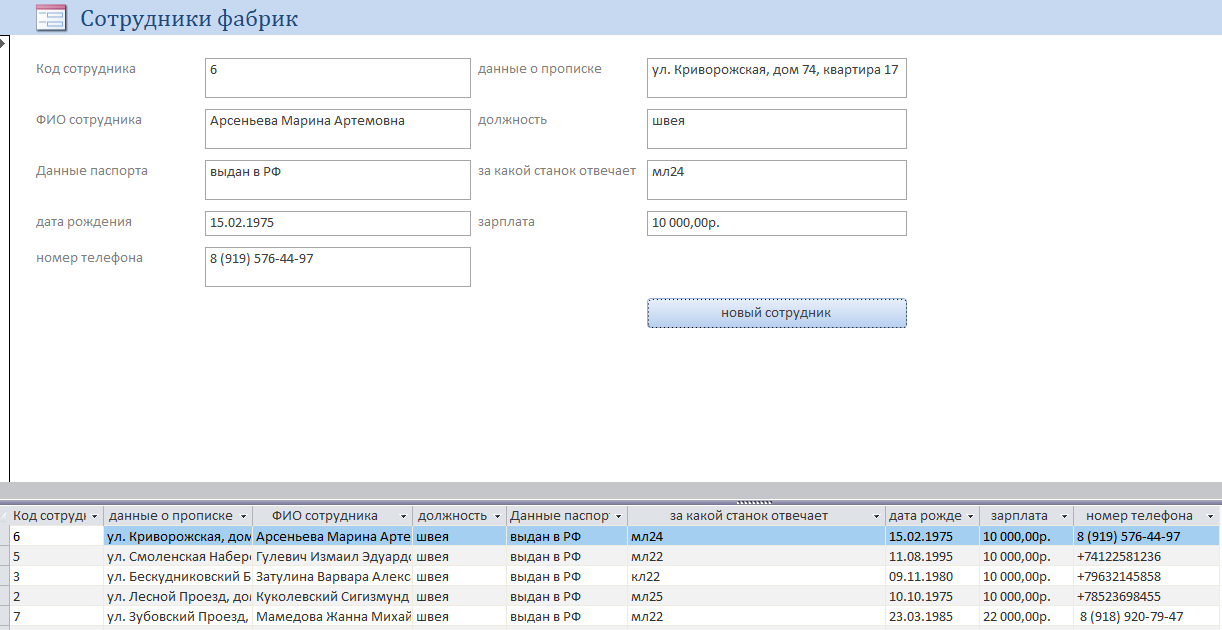This screenshot has height=630, width=1222.
Task: Click the birth date cell 11.08.1995
Action: [933, 556]
